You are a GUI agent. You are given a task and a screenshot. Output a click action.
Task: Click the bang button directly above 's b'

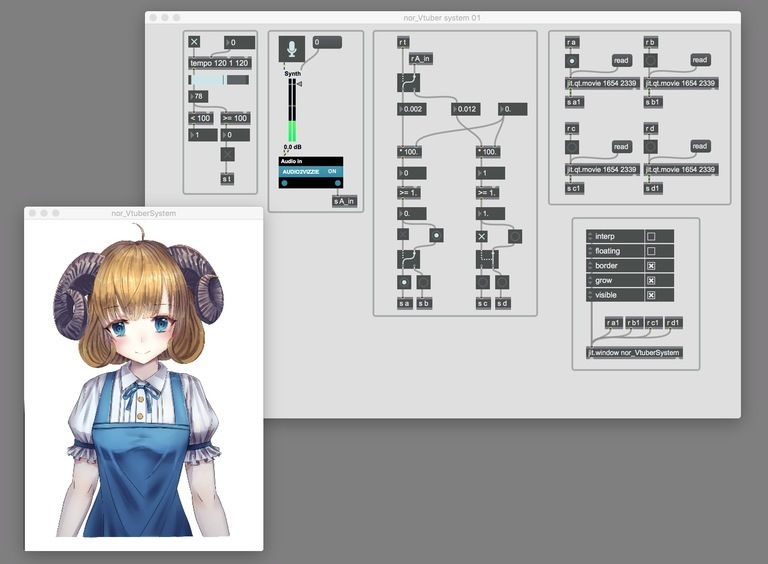pos(423,282)
